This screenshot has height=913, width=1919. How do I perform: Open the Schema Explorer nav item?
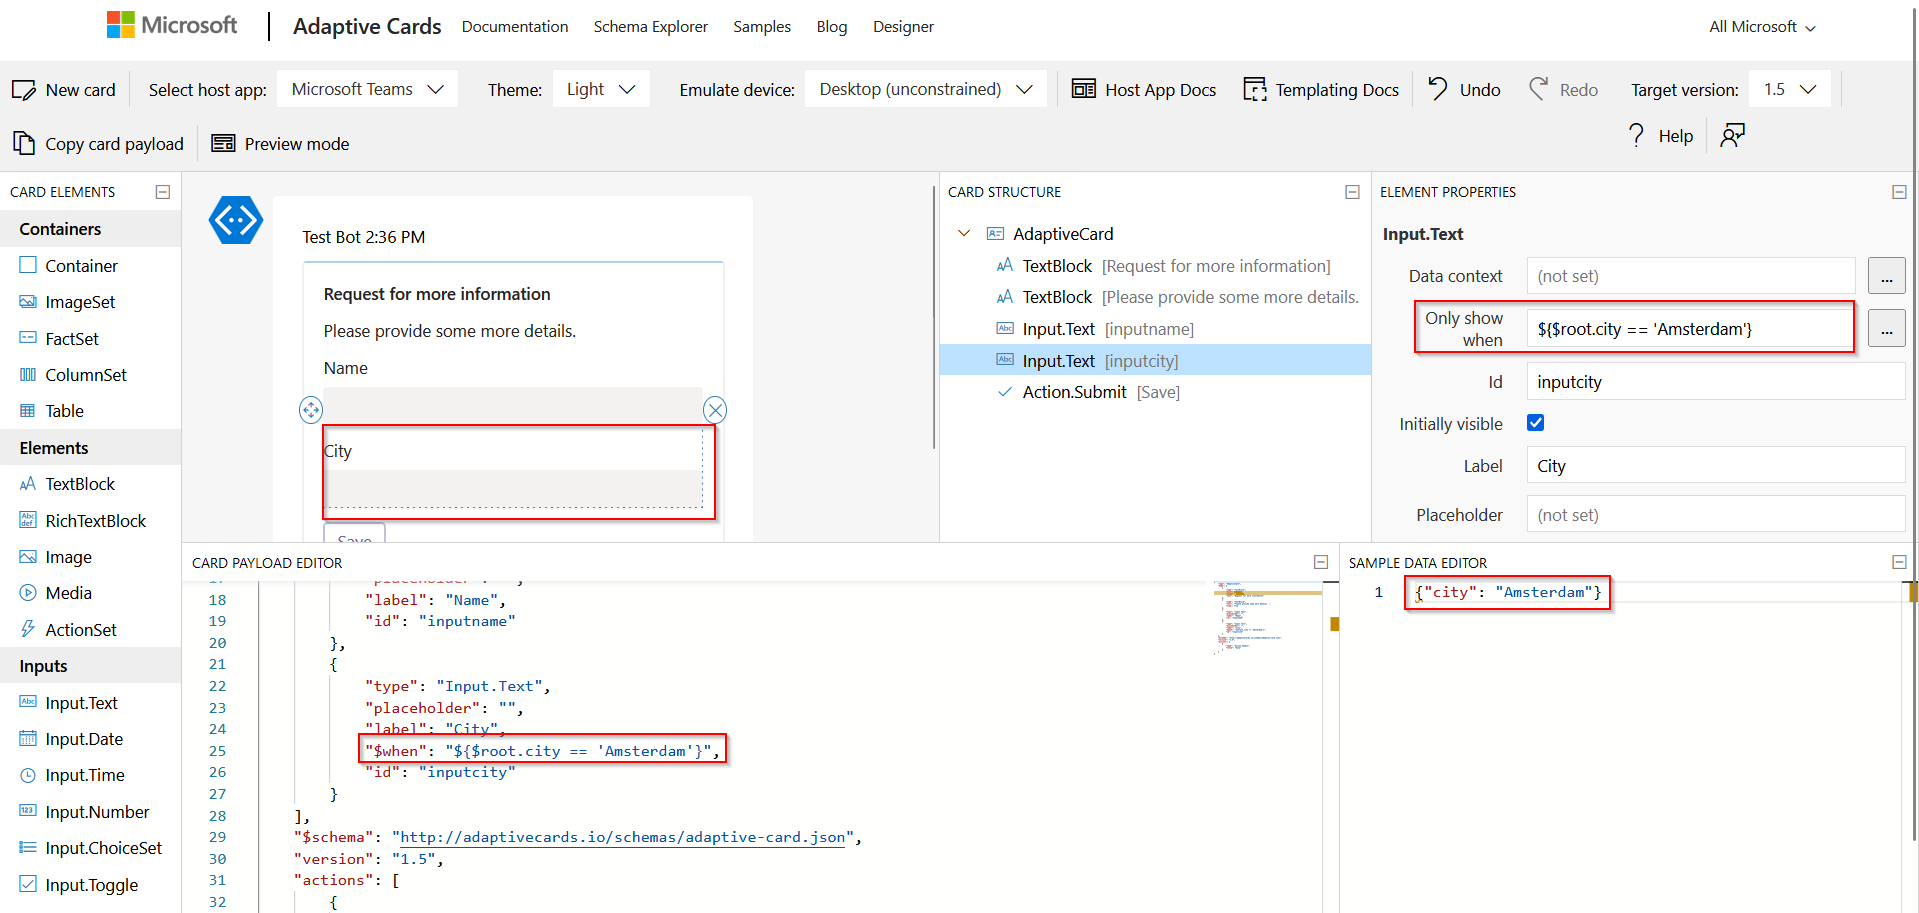coord(650,27)
